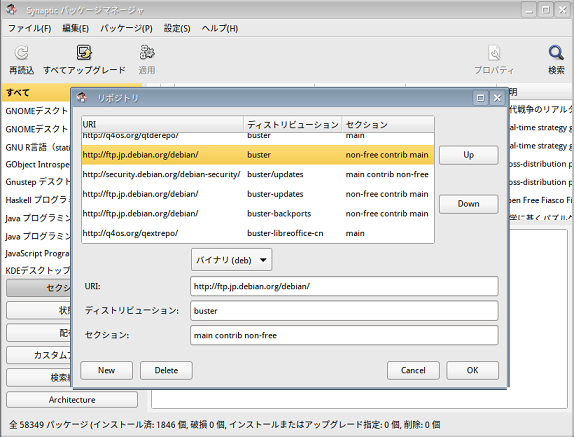Click the カスタム filter button in main window
This screenshot has width=574, height=437.
[39, 355]
